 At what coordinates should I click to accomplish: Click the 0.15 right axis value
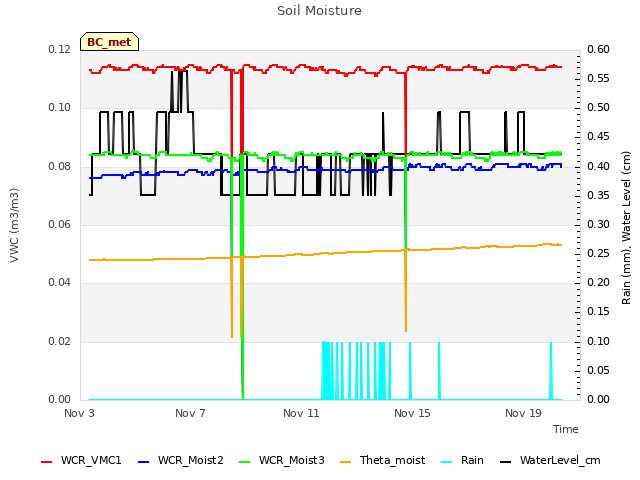pos(598,311)
